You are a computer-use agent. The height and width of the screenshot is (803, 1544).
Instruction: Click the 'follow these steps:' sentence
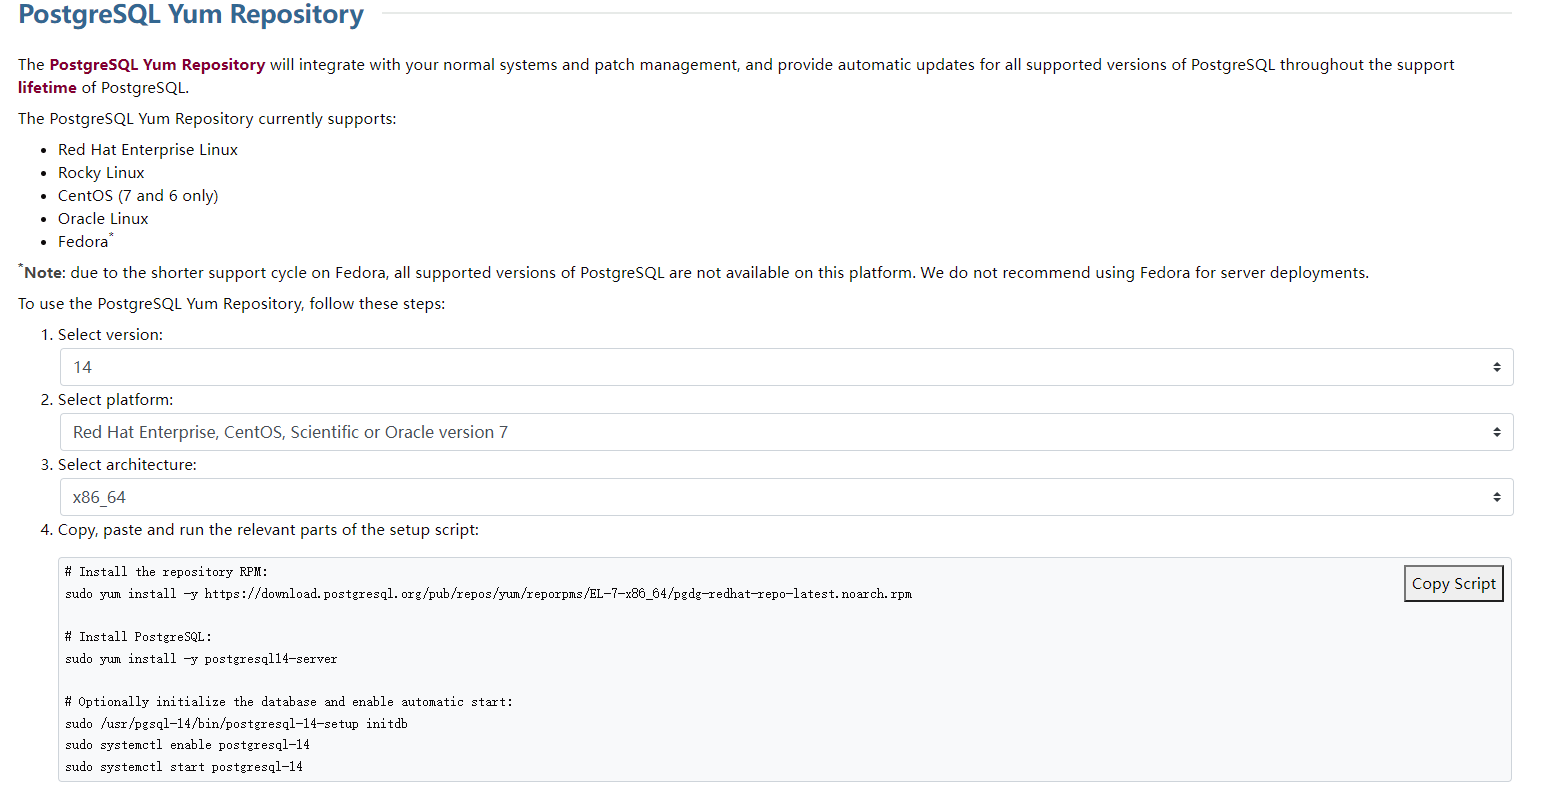(x=232, y=303)
